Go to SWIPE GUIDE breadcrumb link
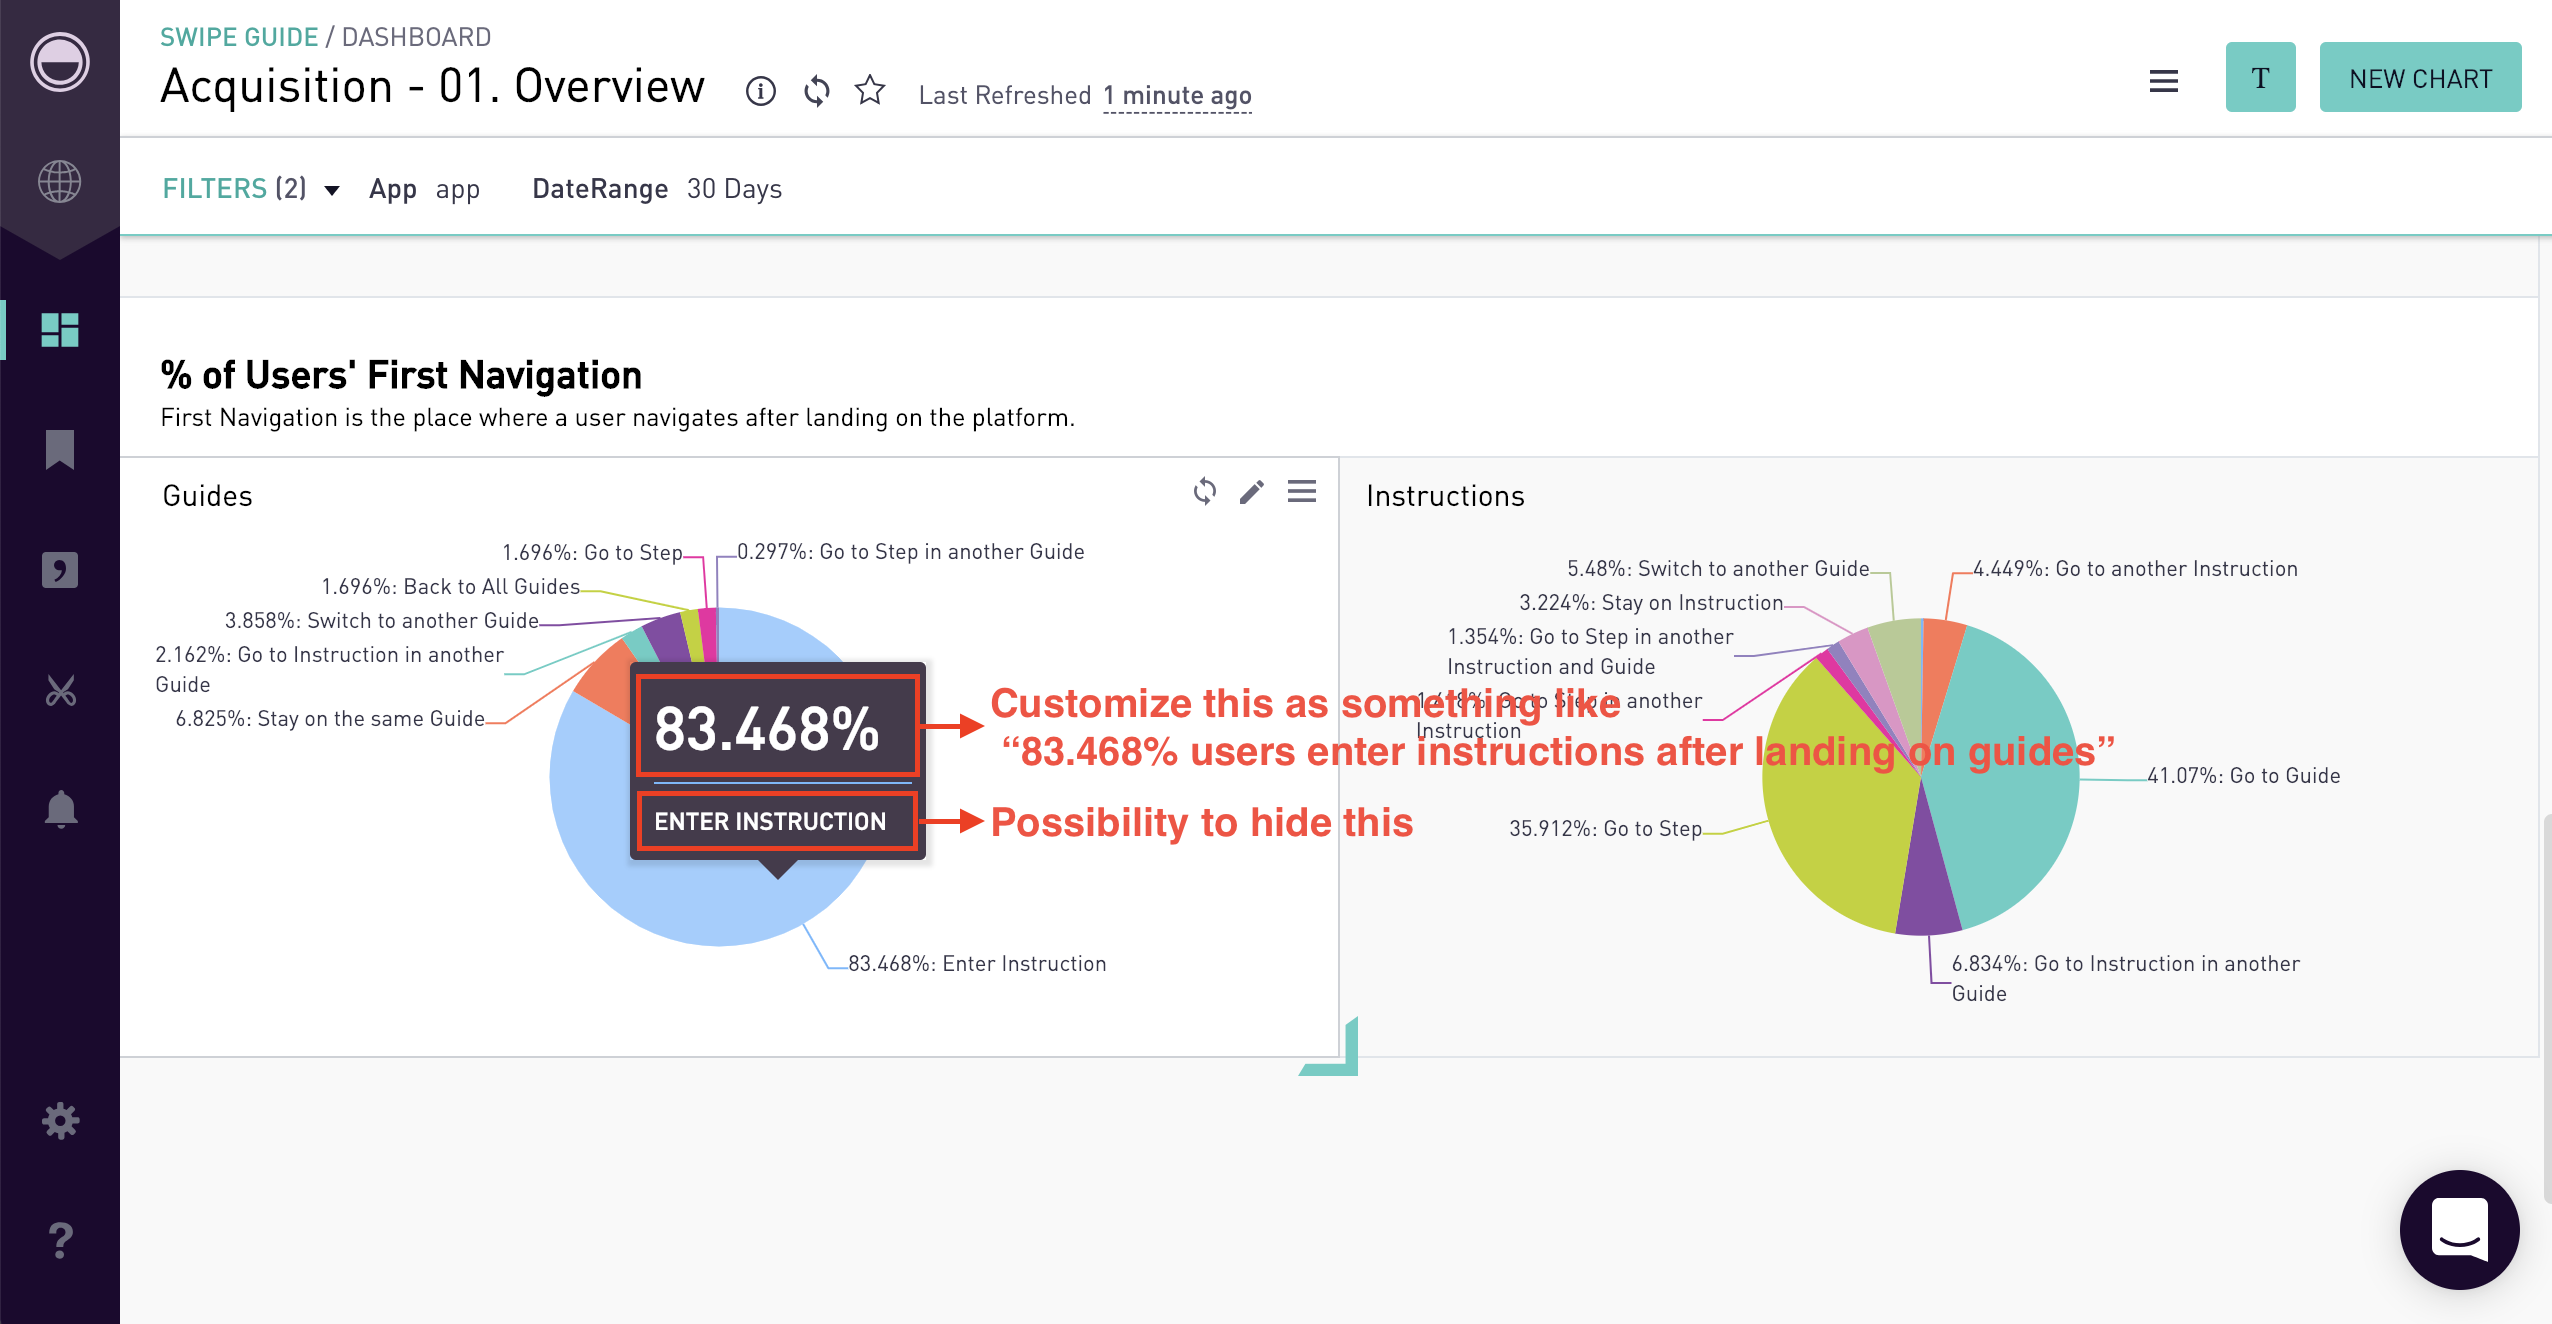2552x1324 pixels. click(x=239, y=37)
